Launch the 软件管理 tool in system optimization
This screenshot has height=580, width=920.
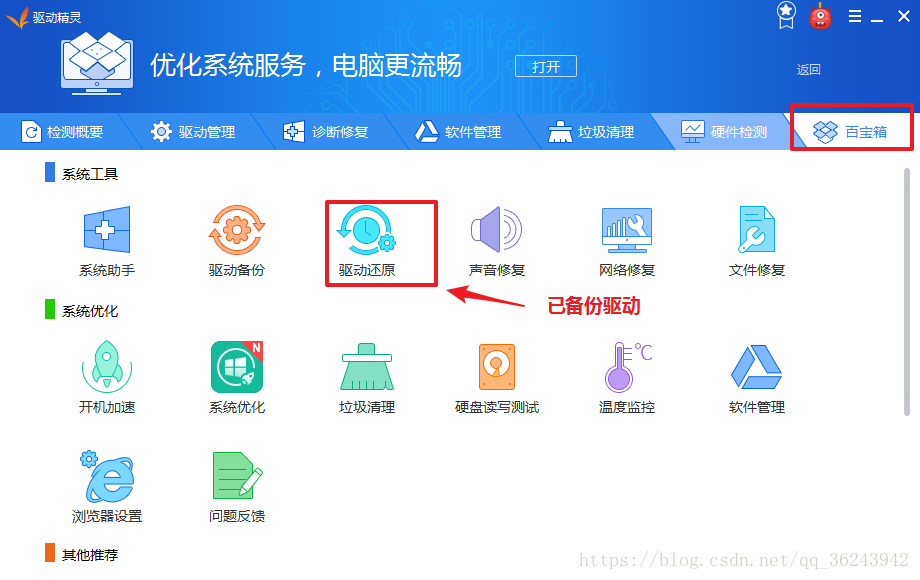pyautogui.click(x=757, y=367)
